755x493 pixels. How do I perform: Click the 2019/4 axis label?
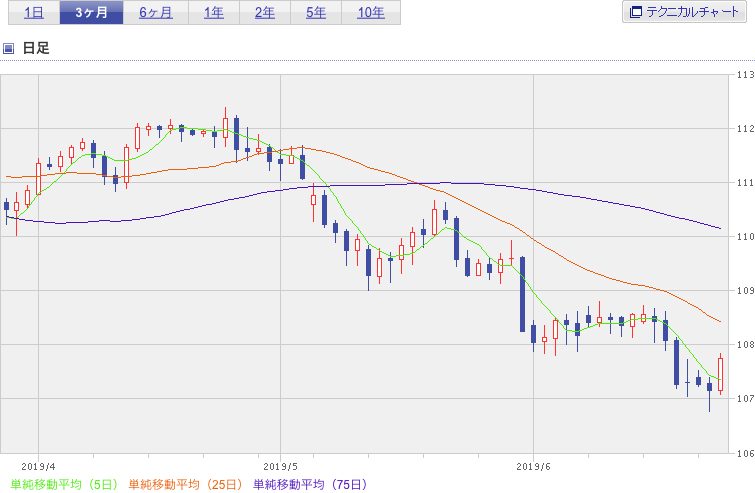click(39, 467)
